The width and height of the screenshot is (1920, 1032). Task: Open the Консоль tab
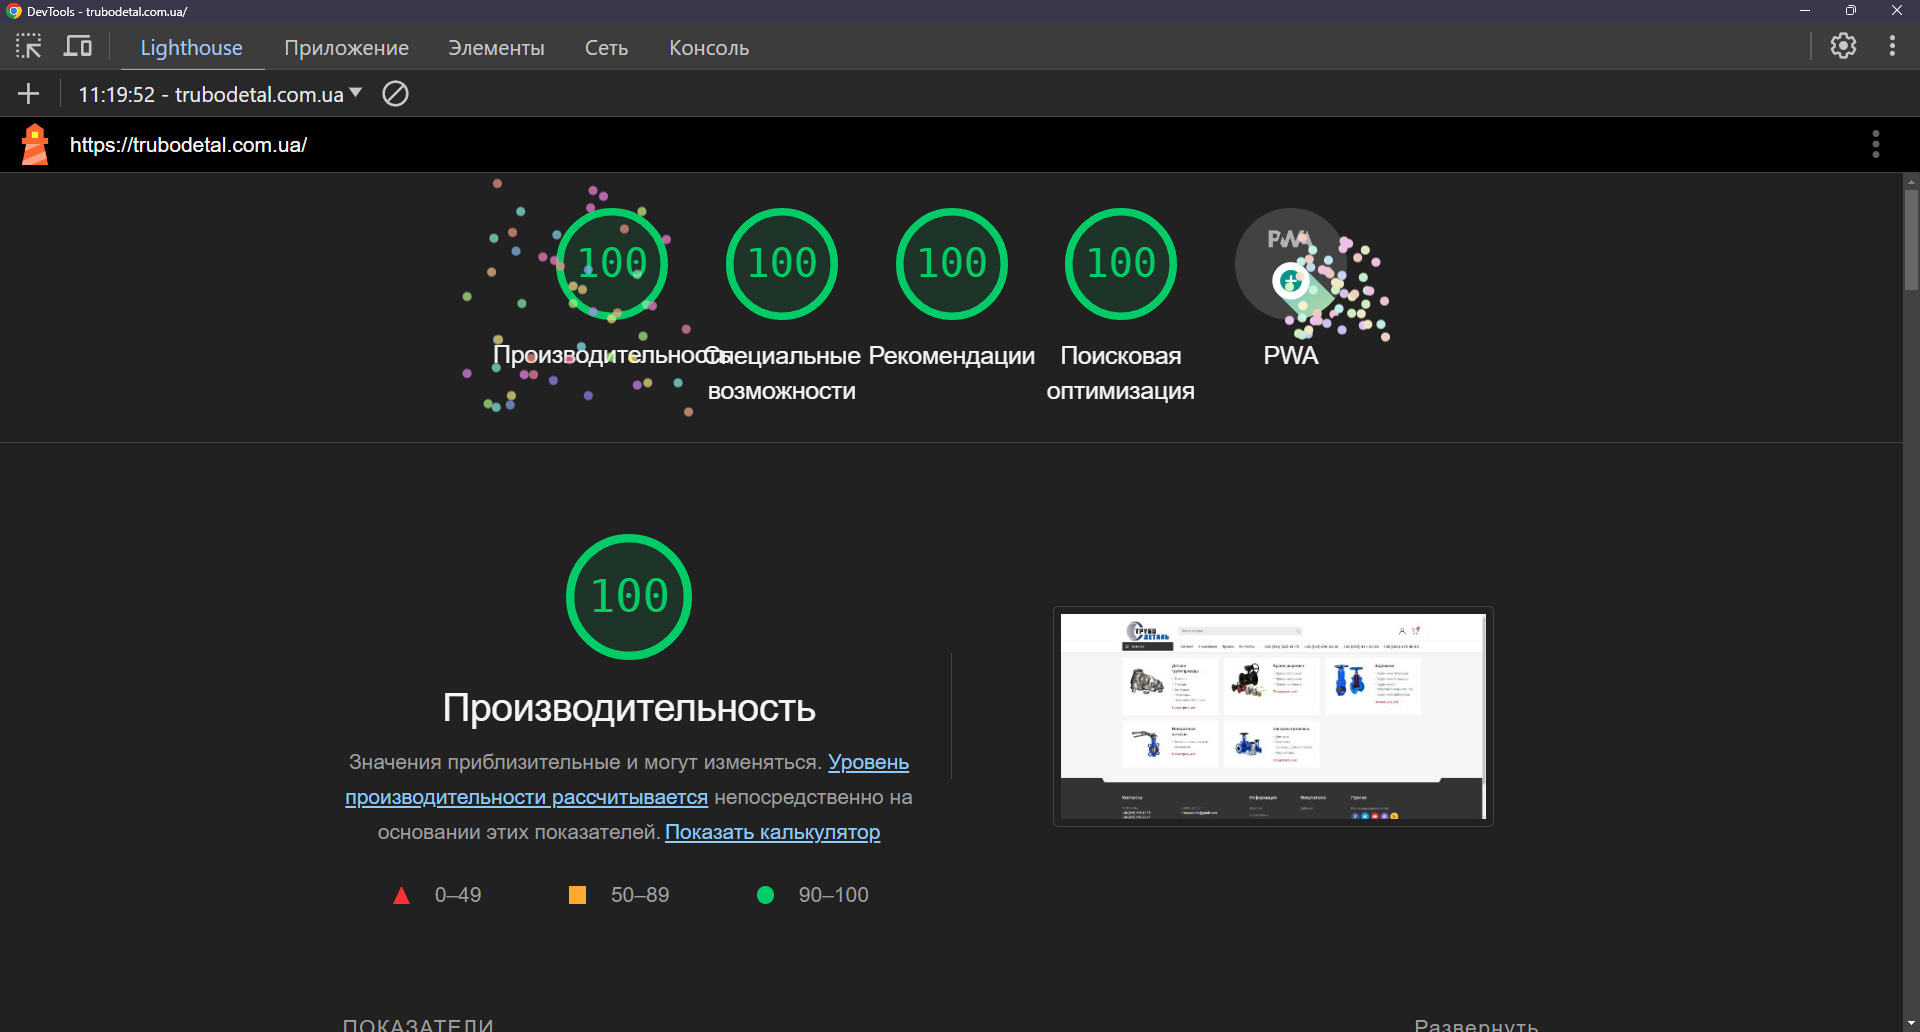coord(709,48)
